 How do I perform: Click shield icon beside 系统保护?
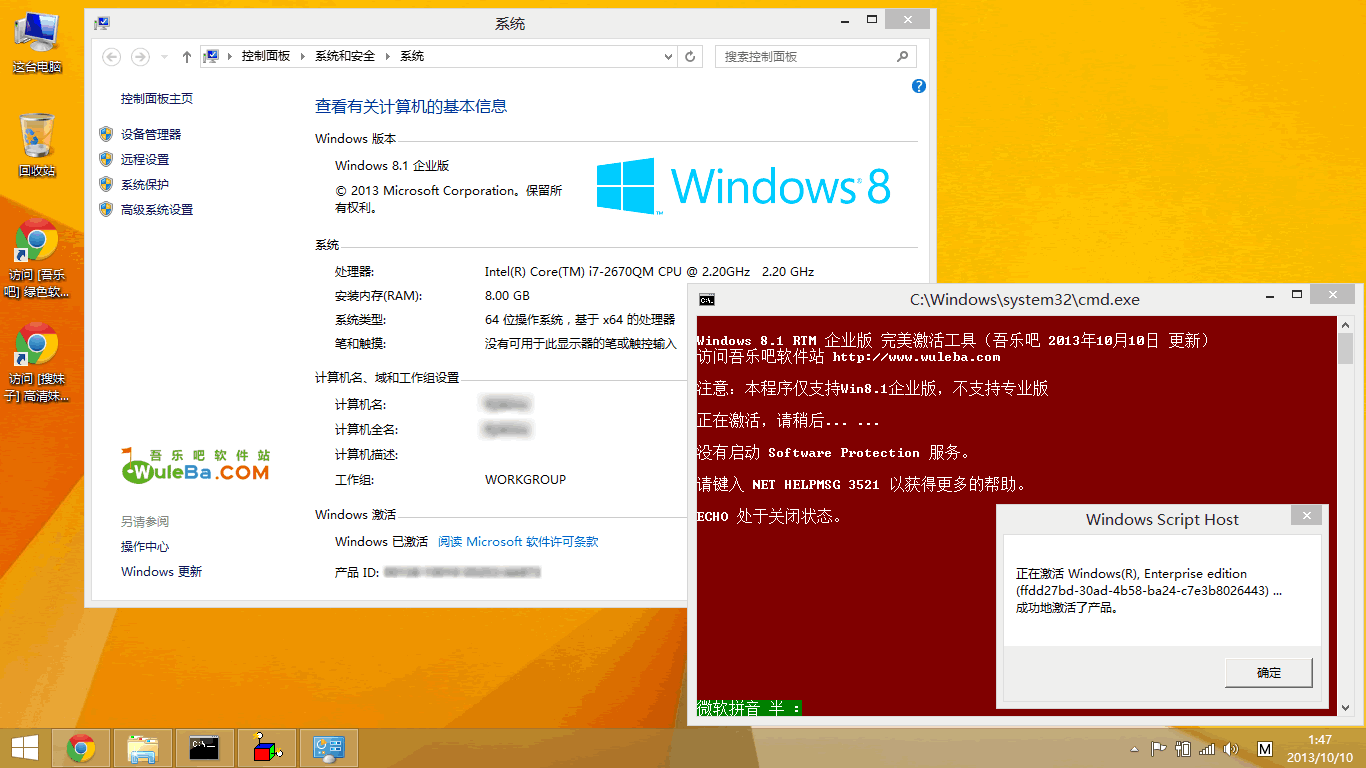[x=106, y=184]
